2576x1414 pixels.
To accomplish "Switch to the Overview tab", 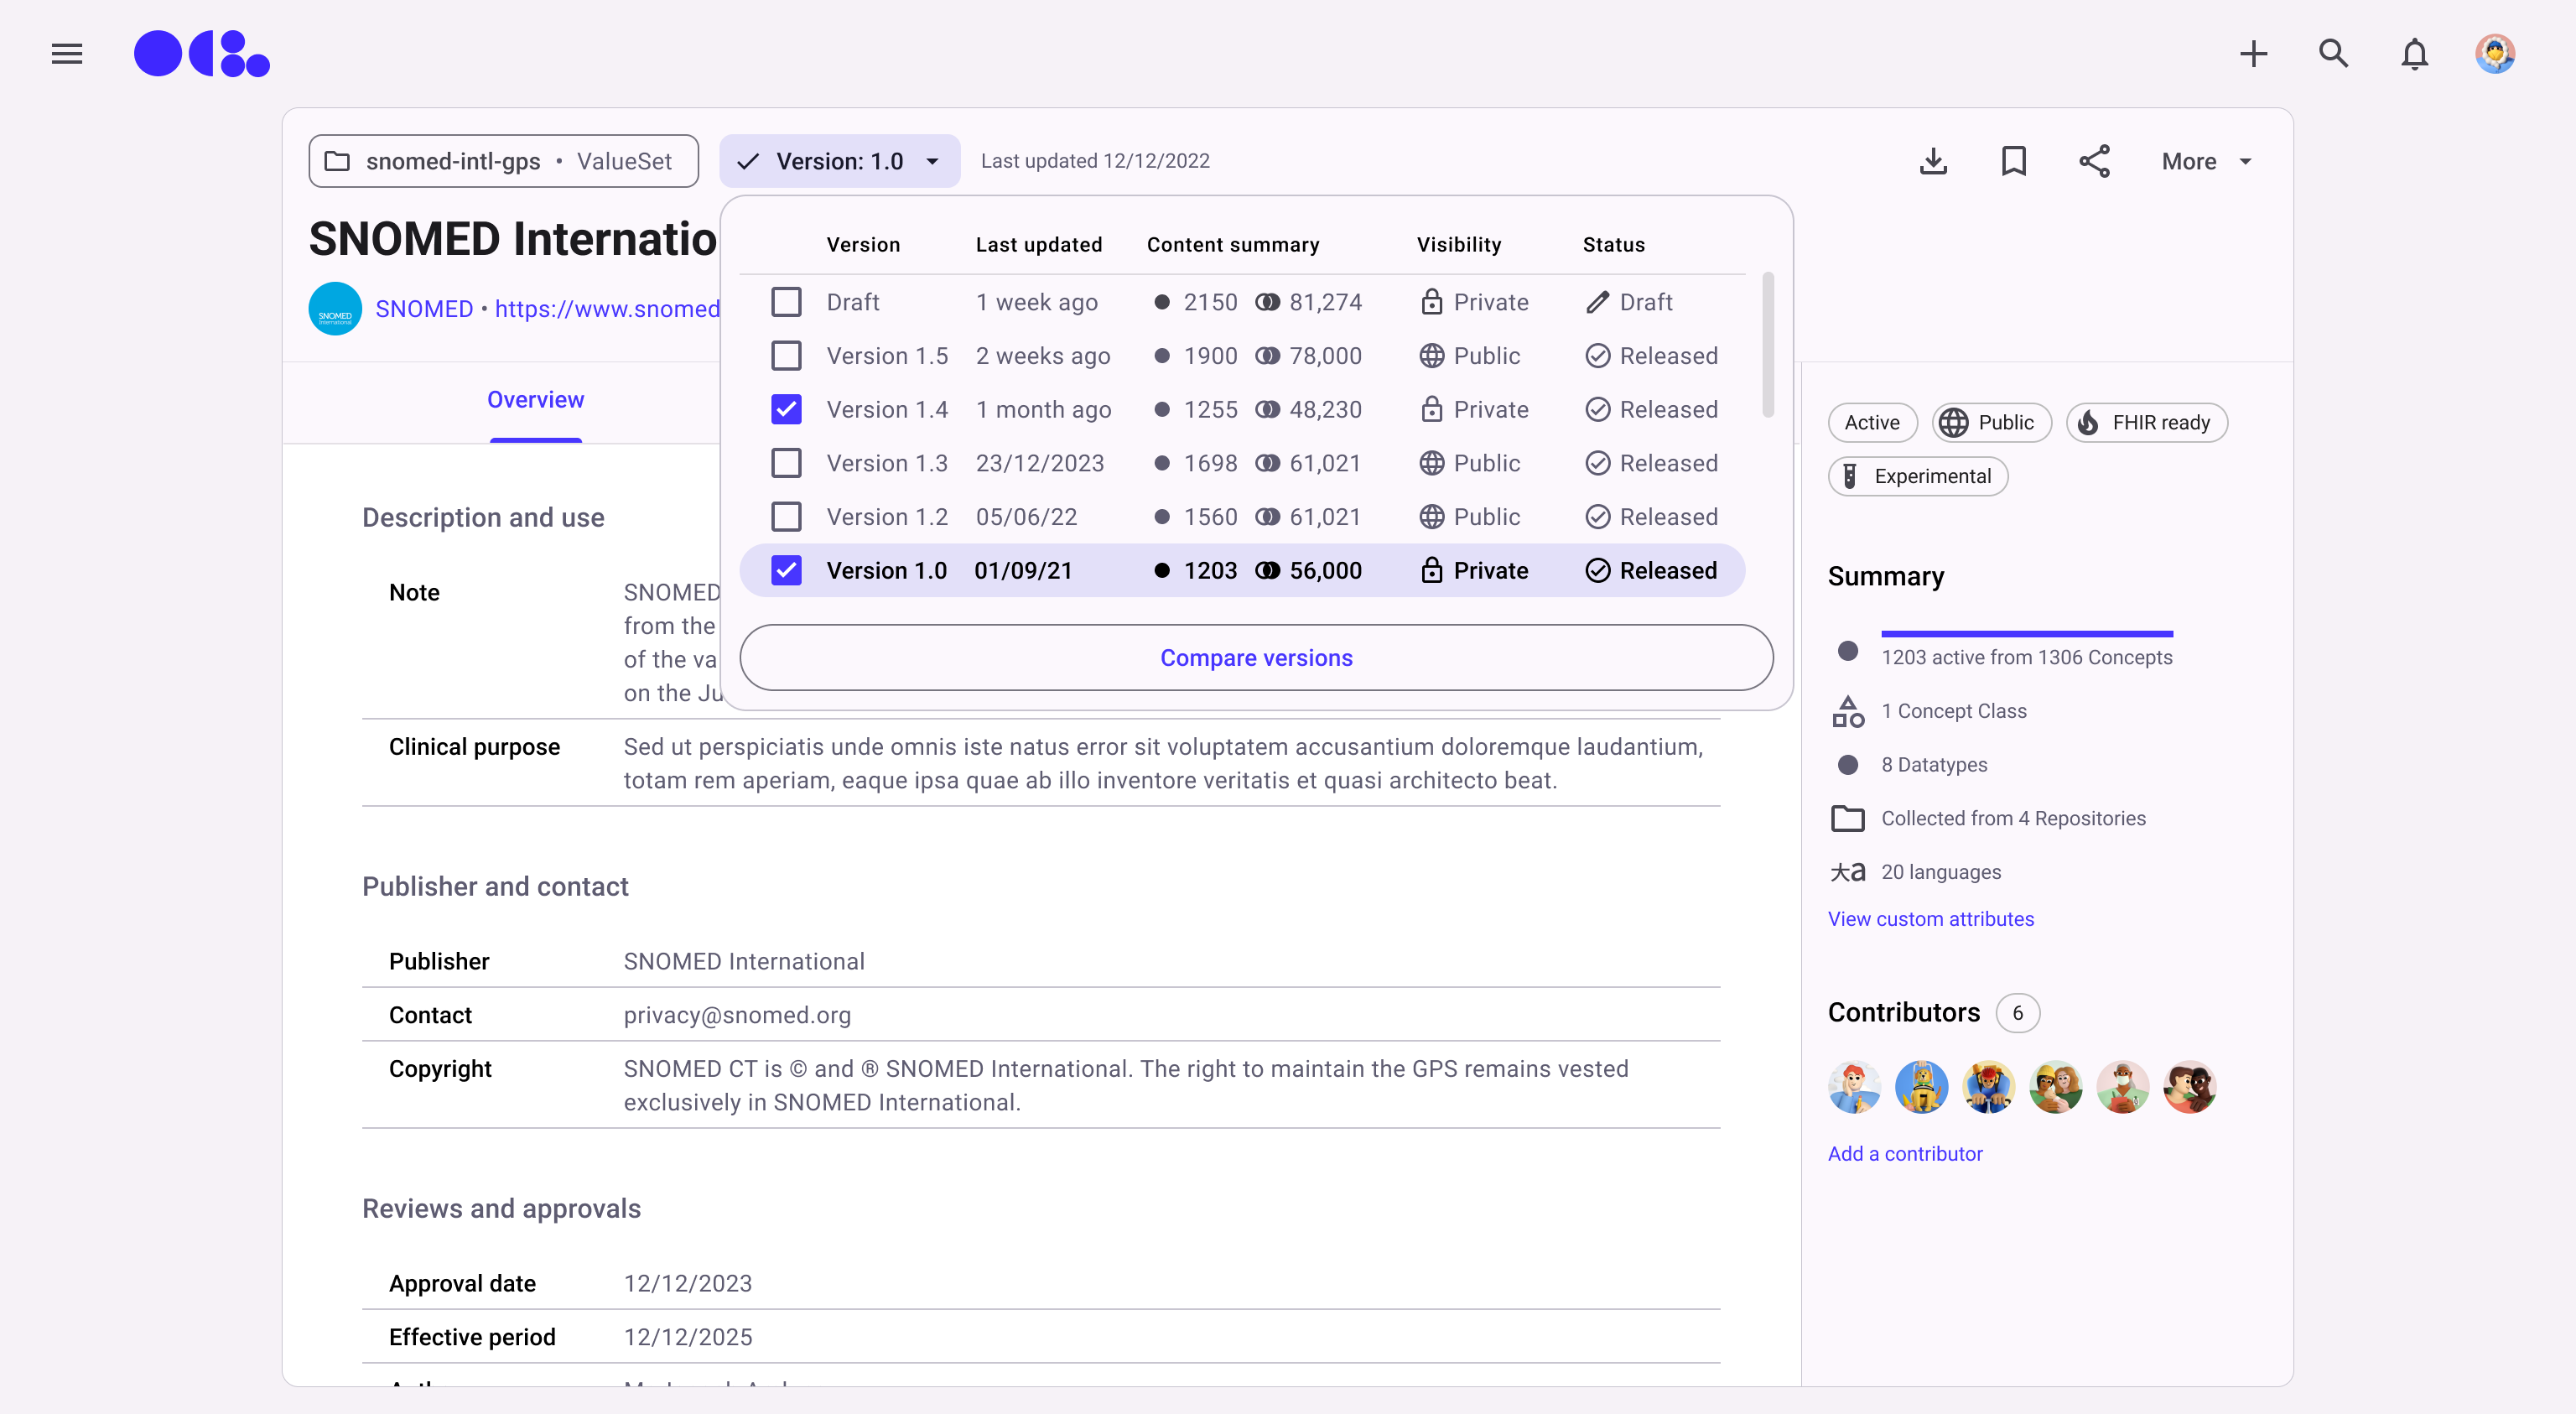I will pos(535,400).
